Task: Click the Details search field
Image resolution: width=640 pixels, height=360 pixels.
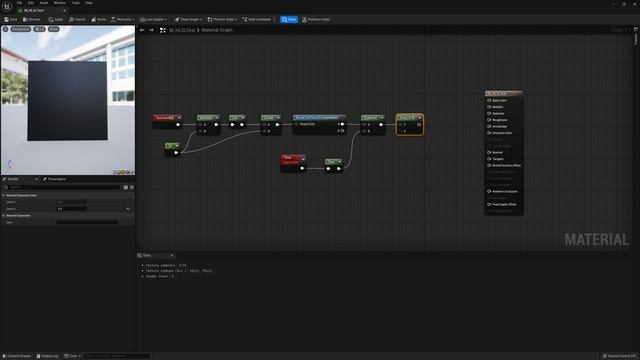Action: pos(62,187)
